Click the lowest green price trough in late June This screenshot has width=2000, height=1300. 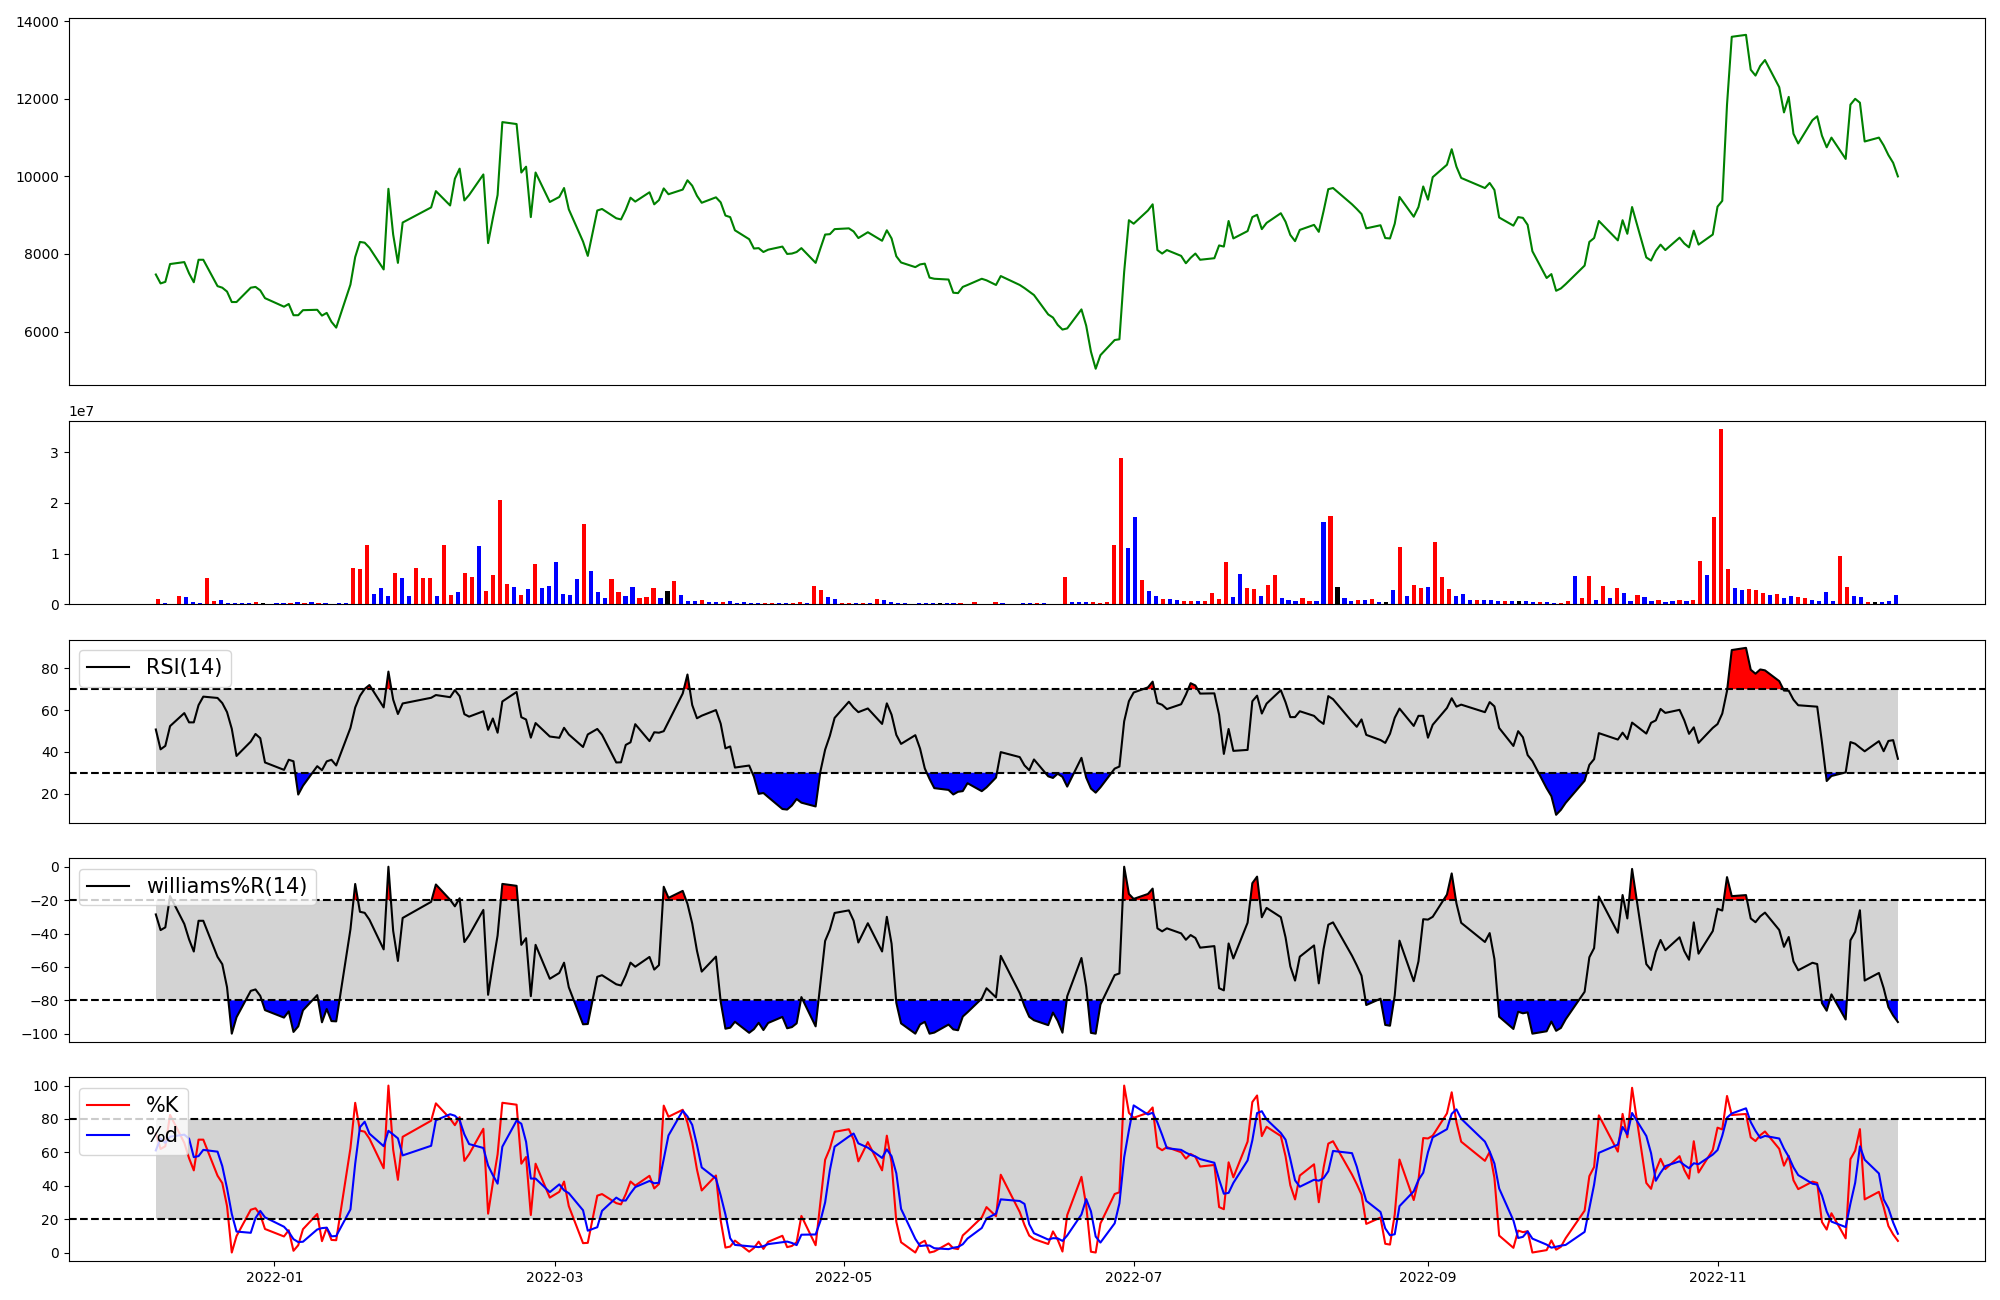click(1095, 367)
